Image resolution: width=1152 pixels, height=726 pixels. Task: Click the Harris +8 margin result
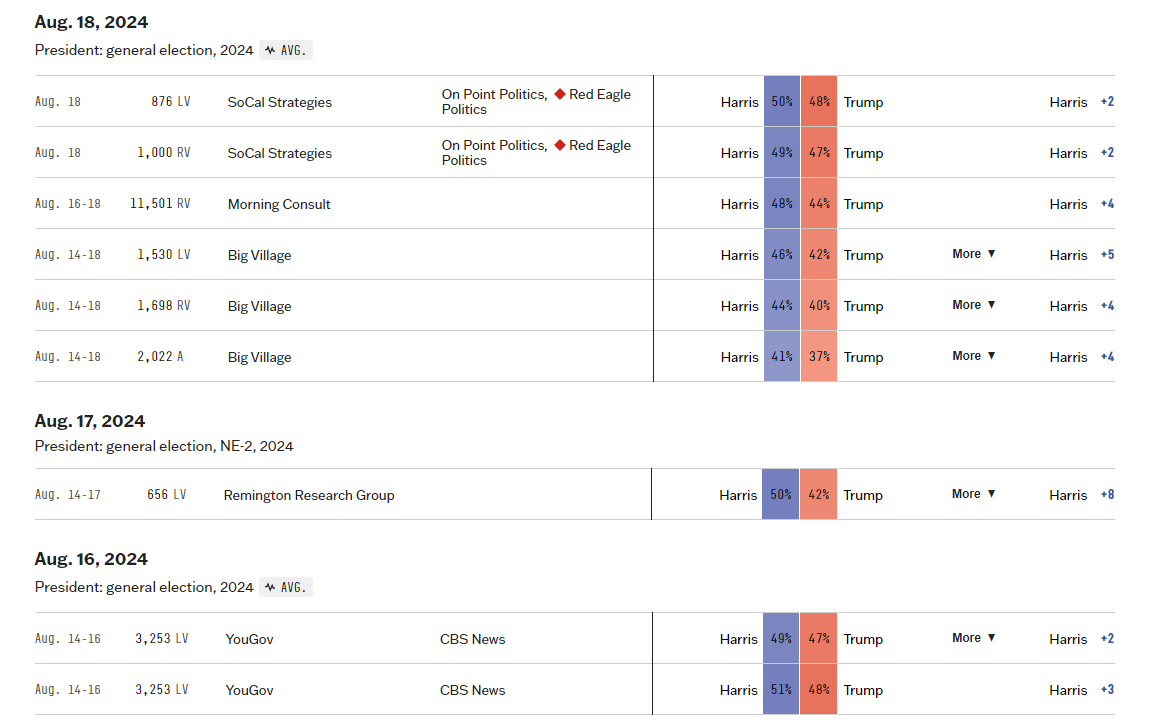click(1082, 495)
